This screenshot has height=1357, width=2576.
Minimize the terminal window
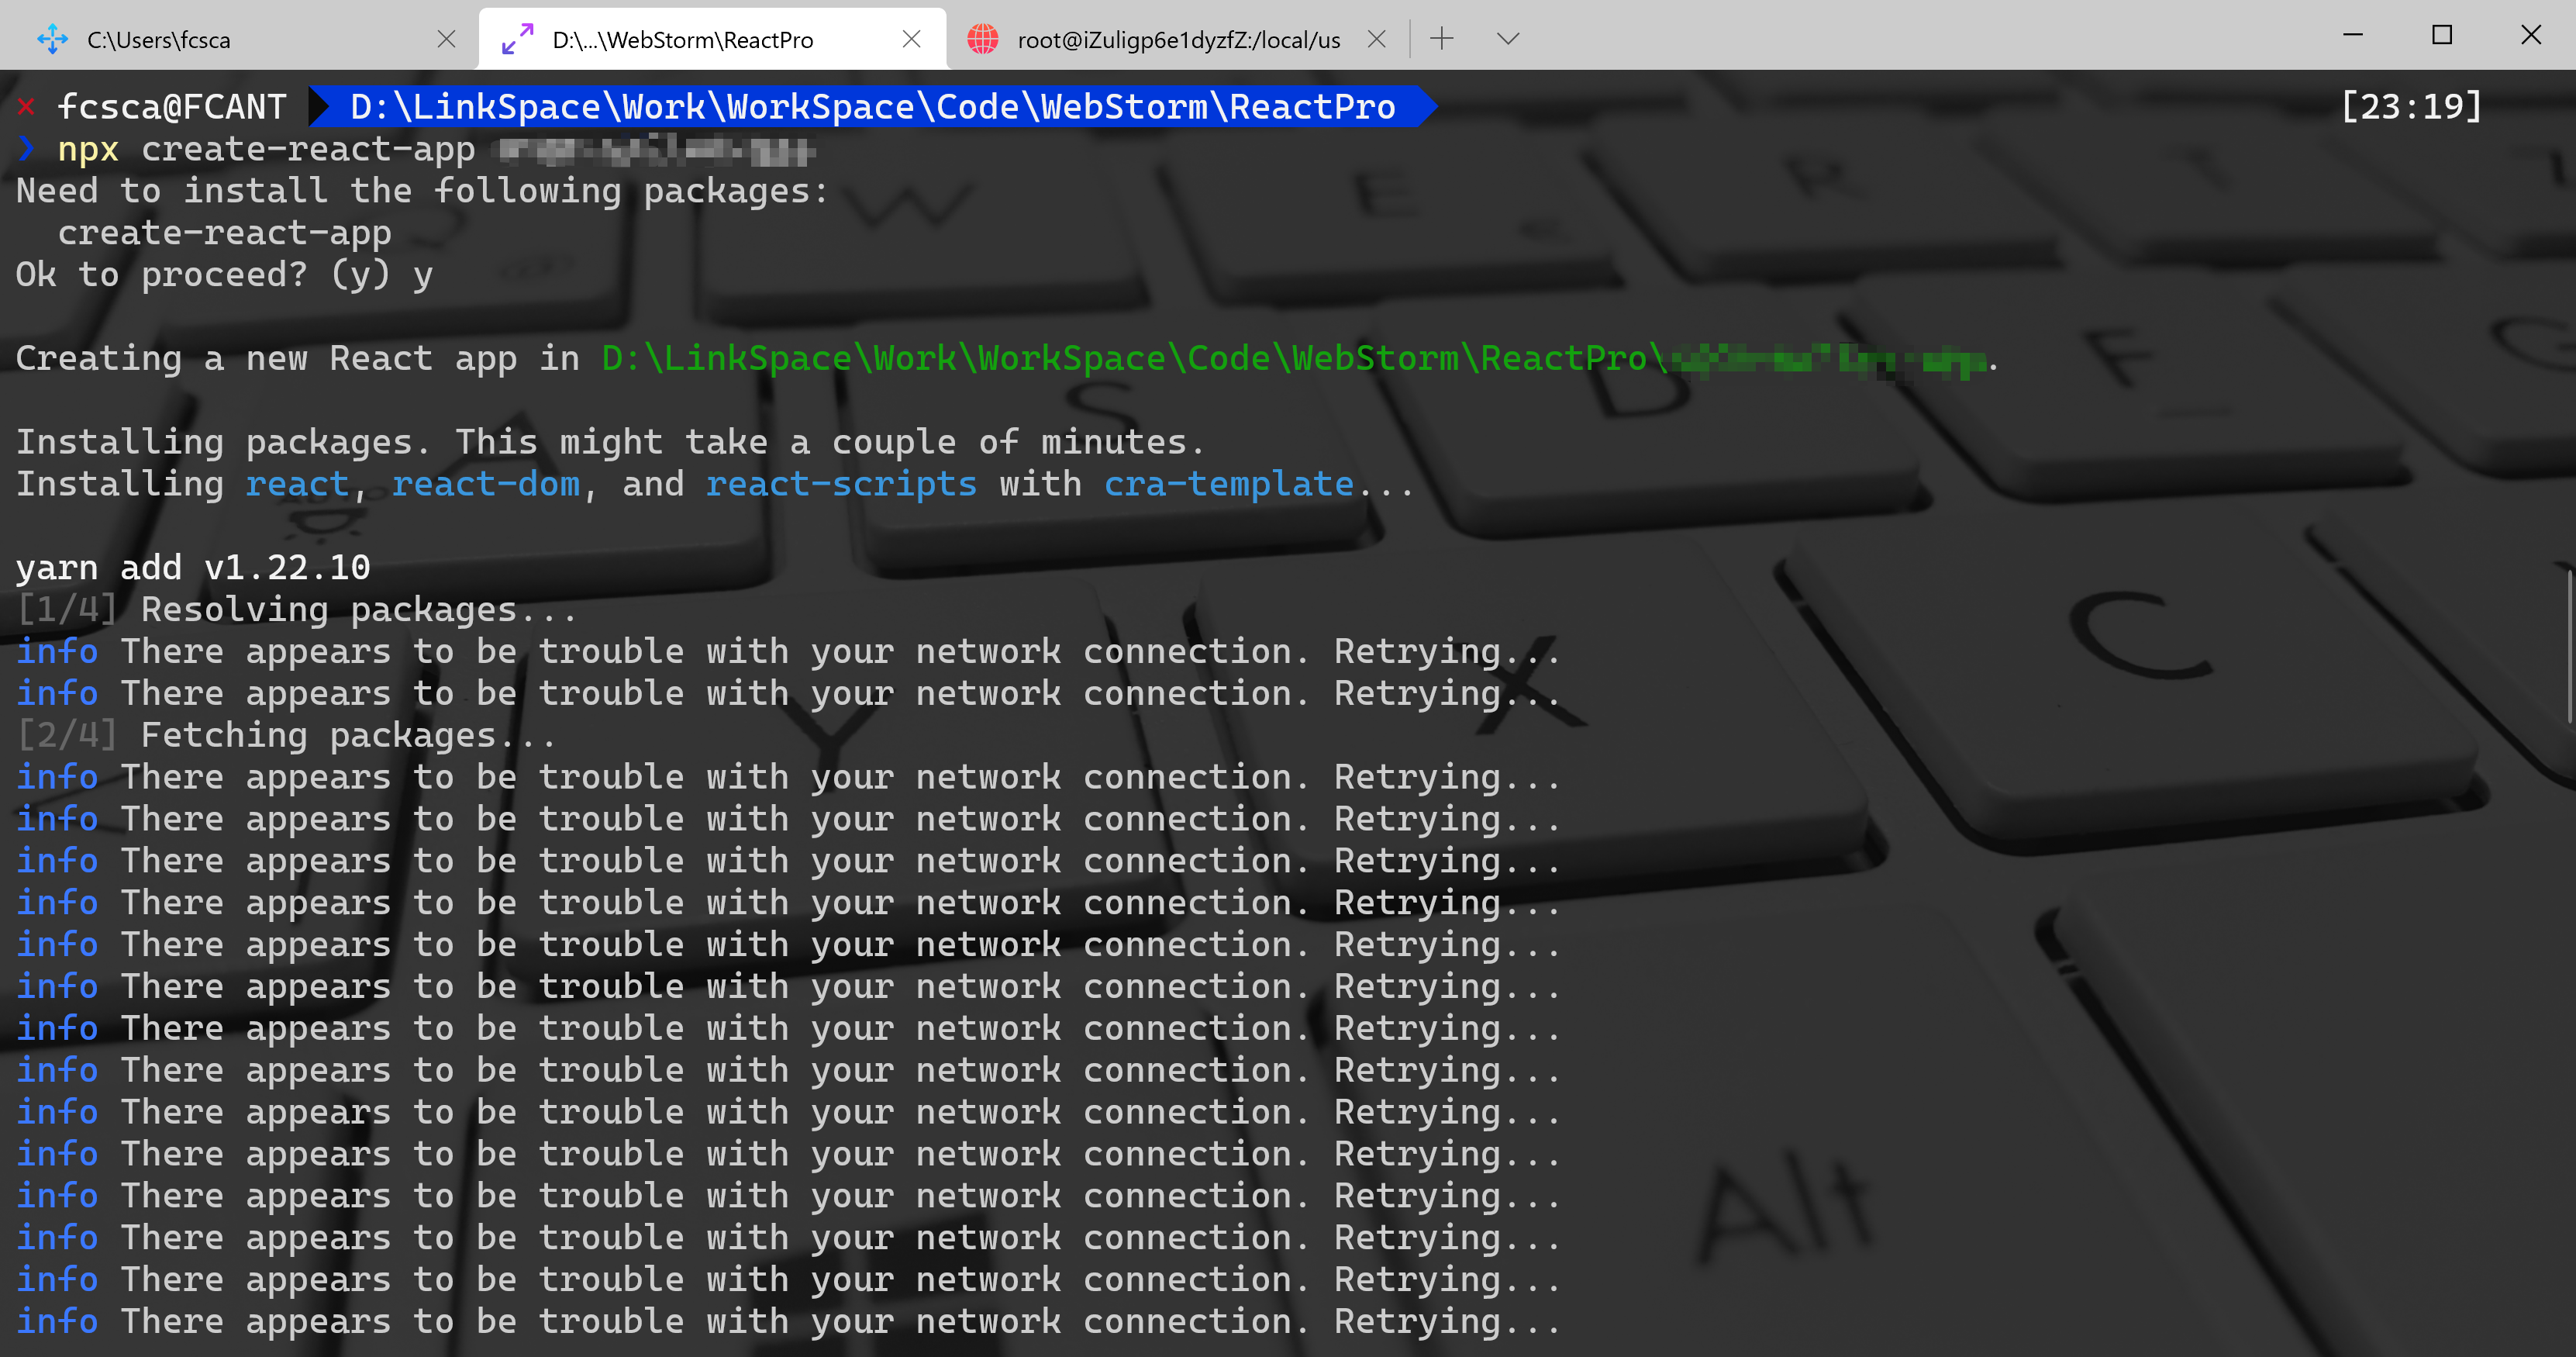2352,35
